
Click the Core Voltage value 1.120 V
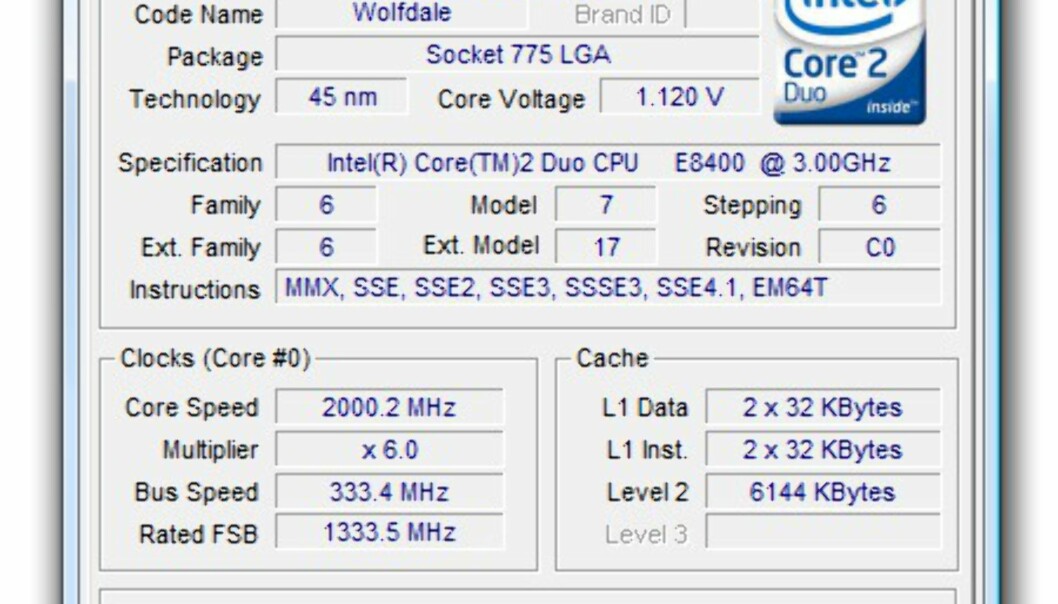coord(680,97)
